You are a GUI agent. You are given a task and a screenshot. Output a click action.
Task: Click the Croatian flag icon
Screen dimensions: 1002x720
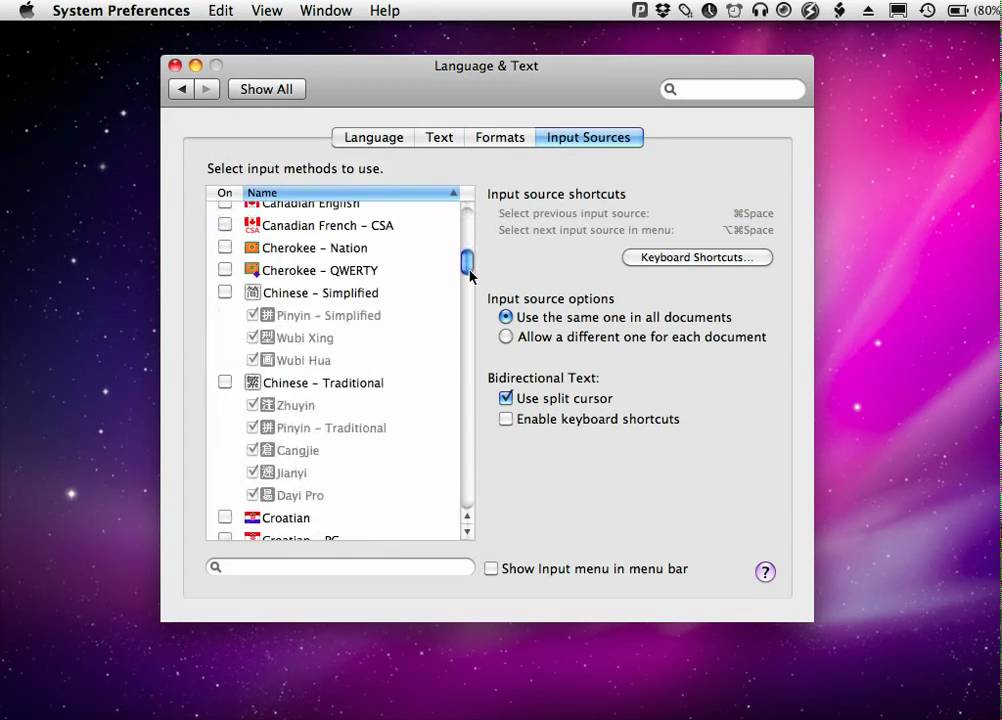252,517
